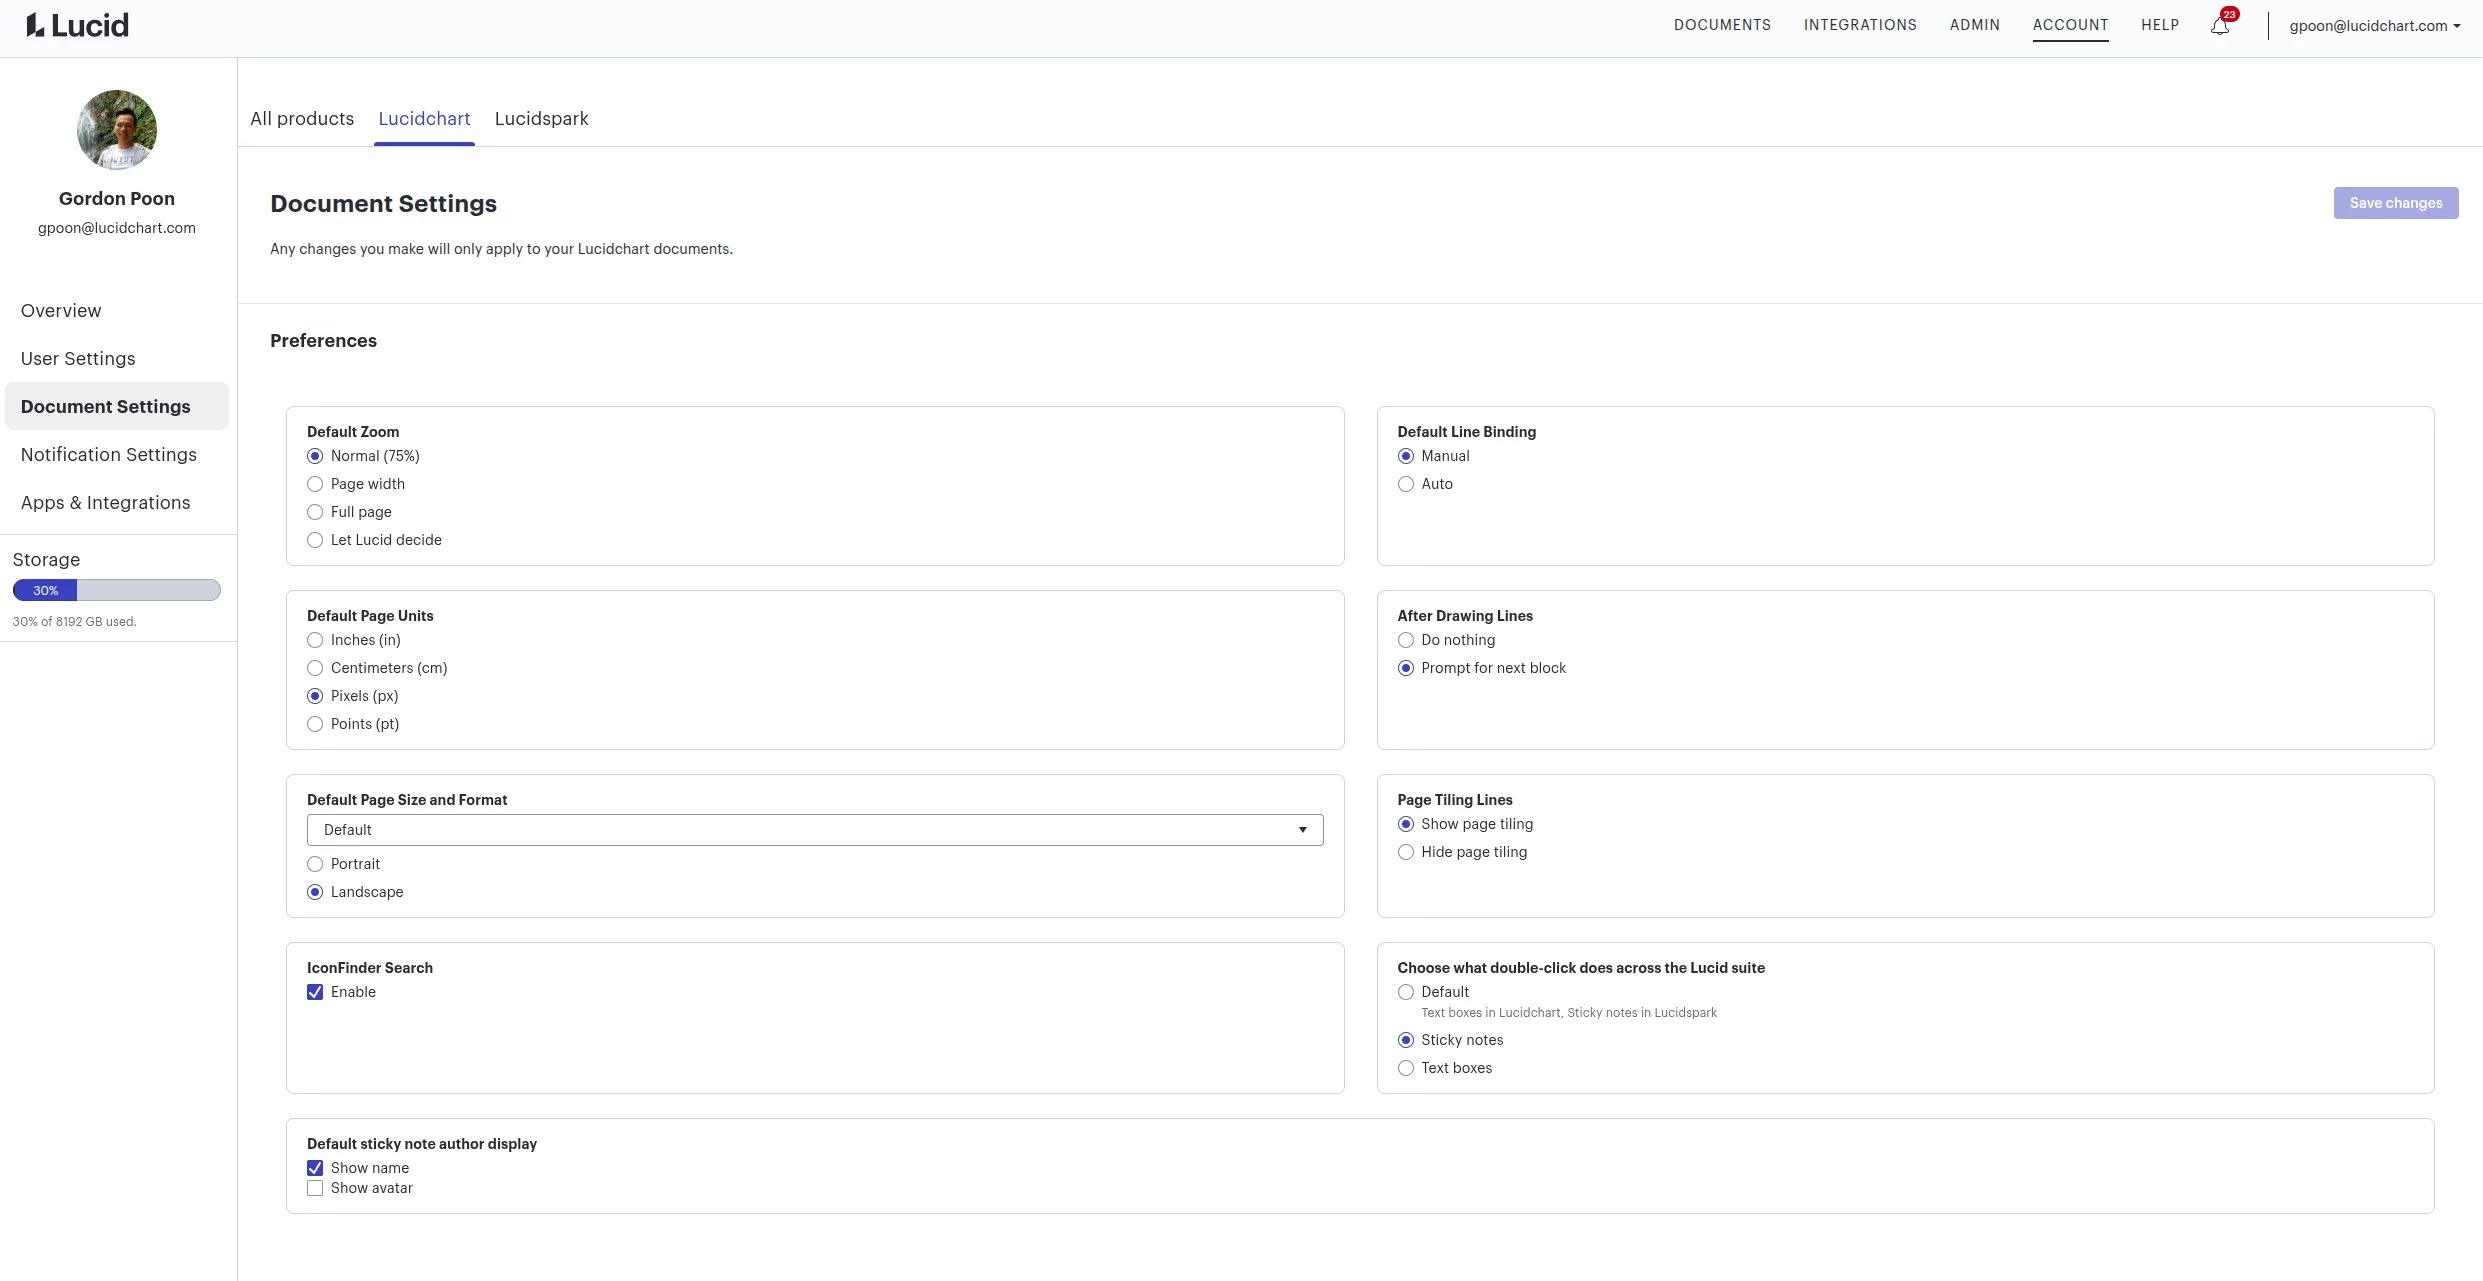Image resolution: width=2483 pixels, height=1281 pixels.
Task: Select Hide page tiling option
Action: [x=1406, y=852]
